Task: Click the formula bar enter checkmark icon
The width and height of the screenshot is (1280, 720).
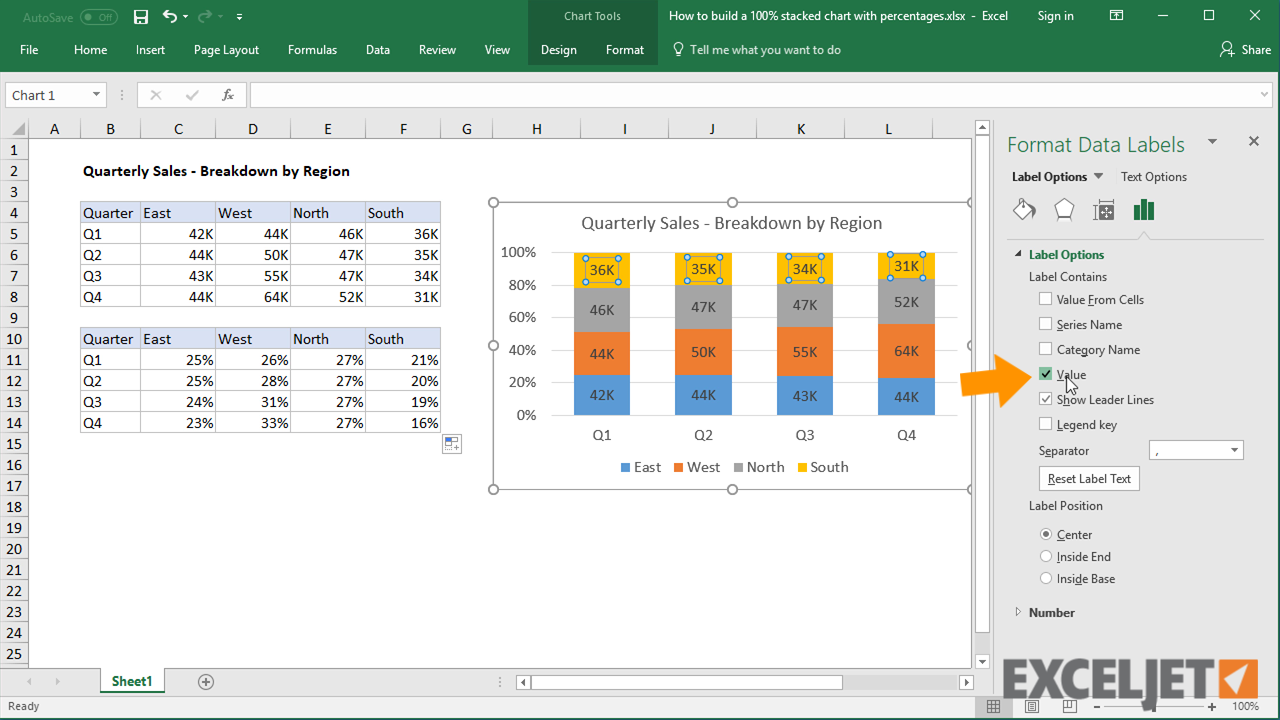Action: [x=192, y=95]
